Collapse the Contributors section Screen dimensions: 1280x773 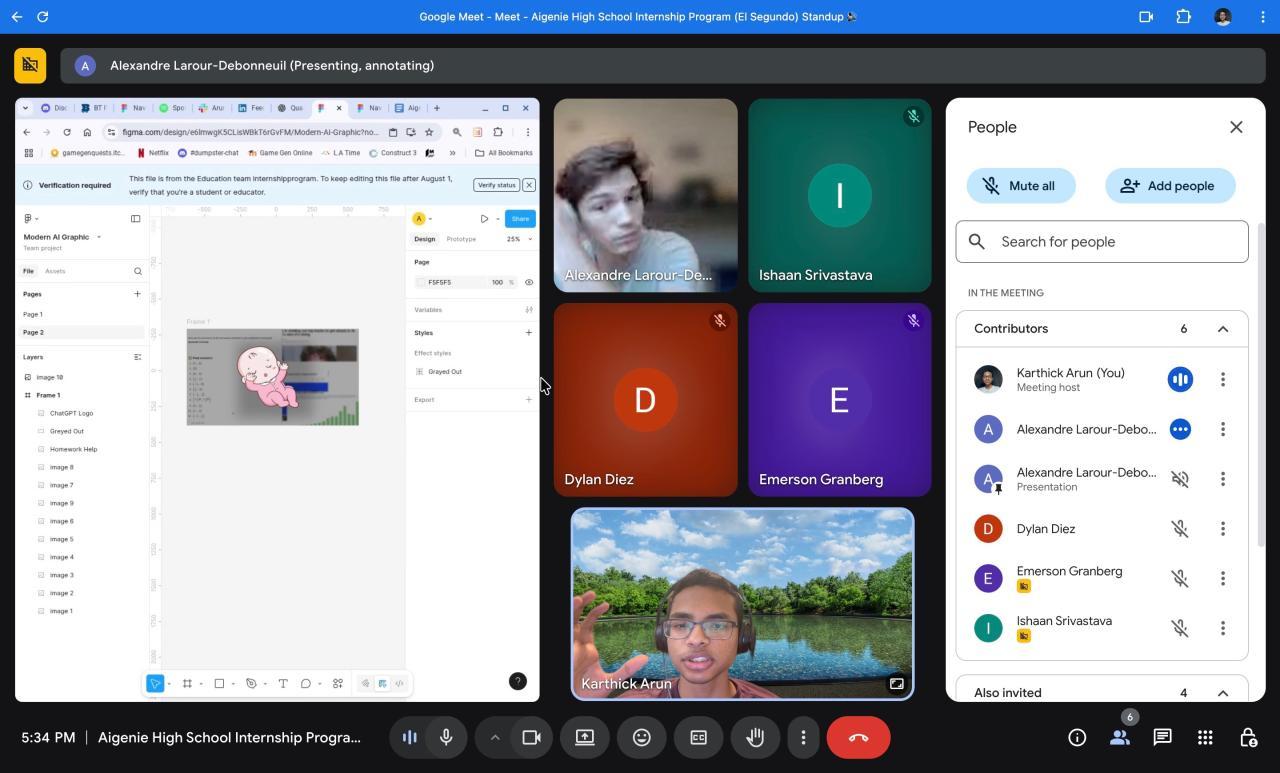(1222, 329)
